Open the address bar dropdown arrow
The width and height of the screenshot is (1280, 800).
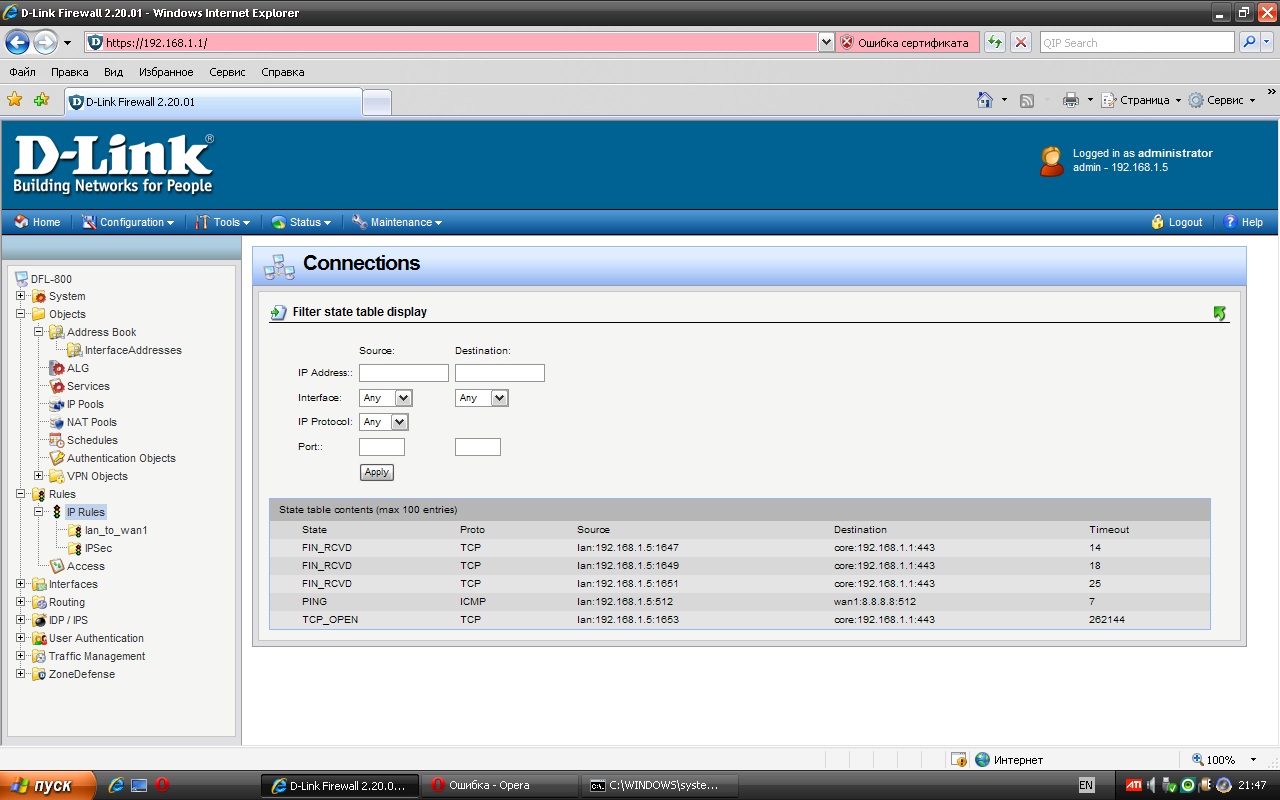click(x=826, y=42)
